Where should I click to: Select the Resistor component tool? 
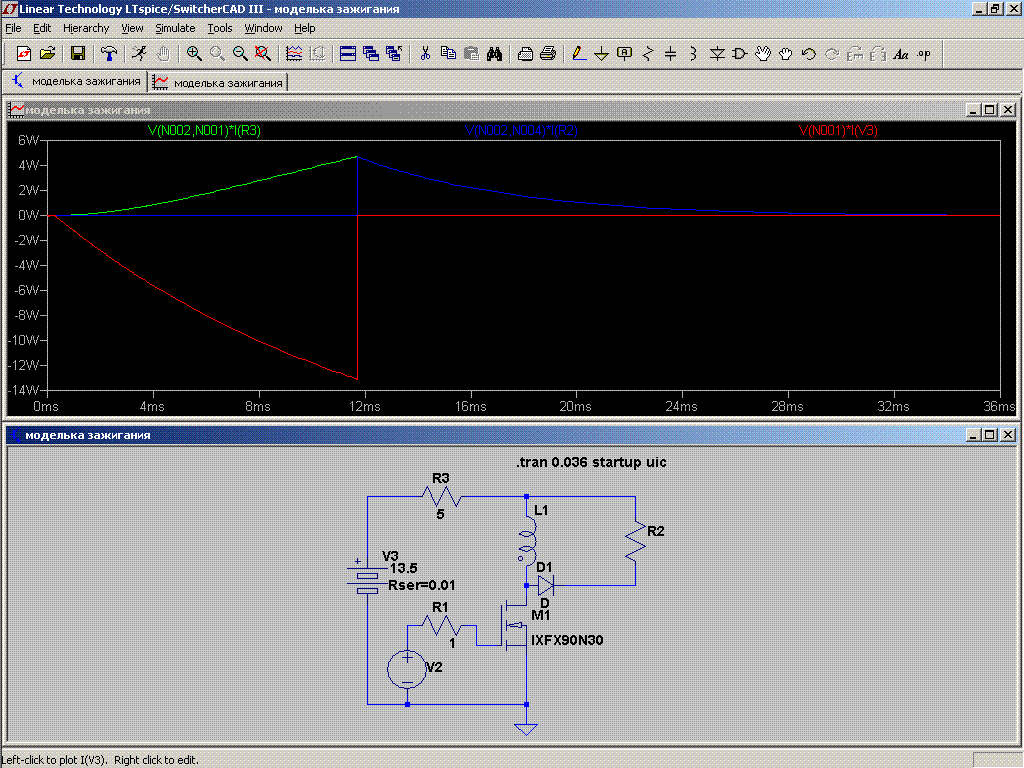coord(648,54)
